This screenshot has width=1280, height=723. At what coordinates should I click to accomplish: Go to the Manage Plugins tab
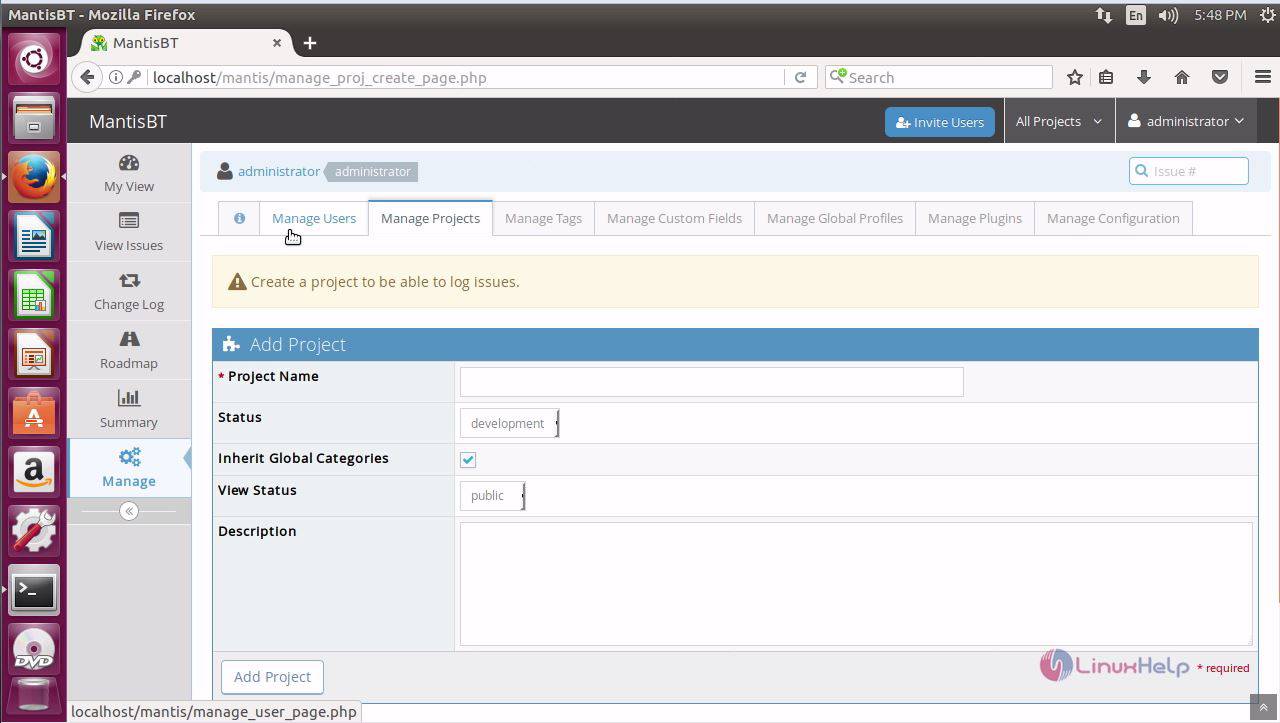[975, 218]
